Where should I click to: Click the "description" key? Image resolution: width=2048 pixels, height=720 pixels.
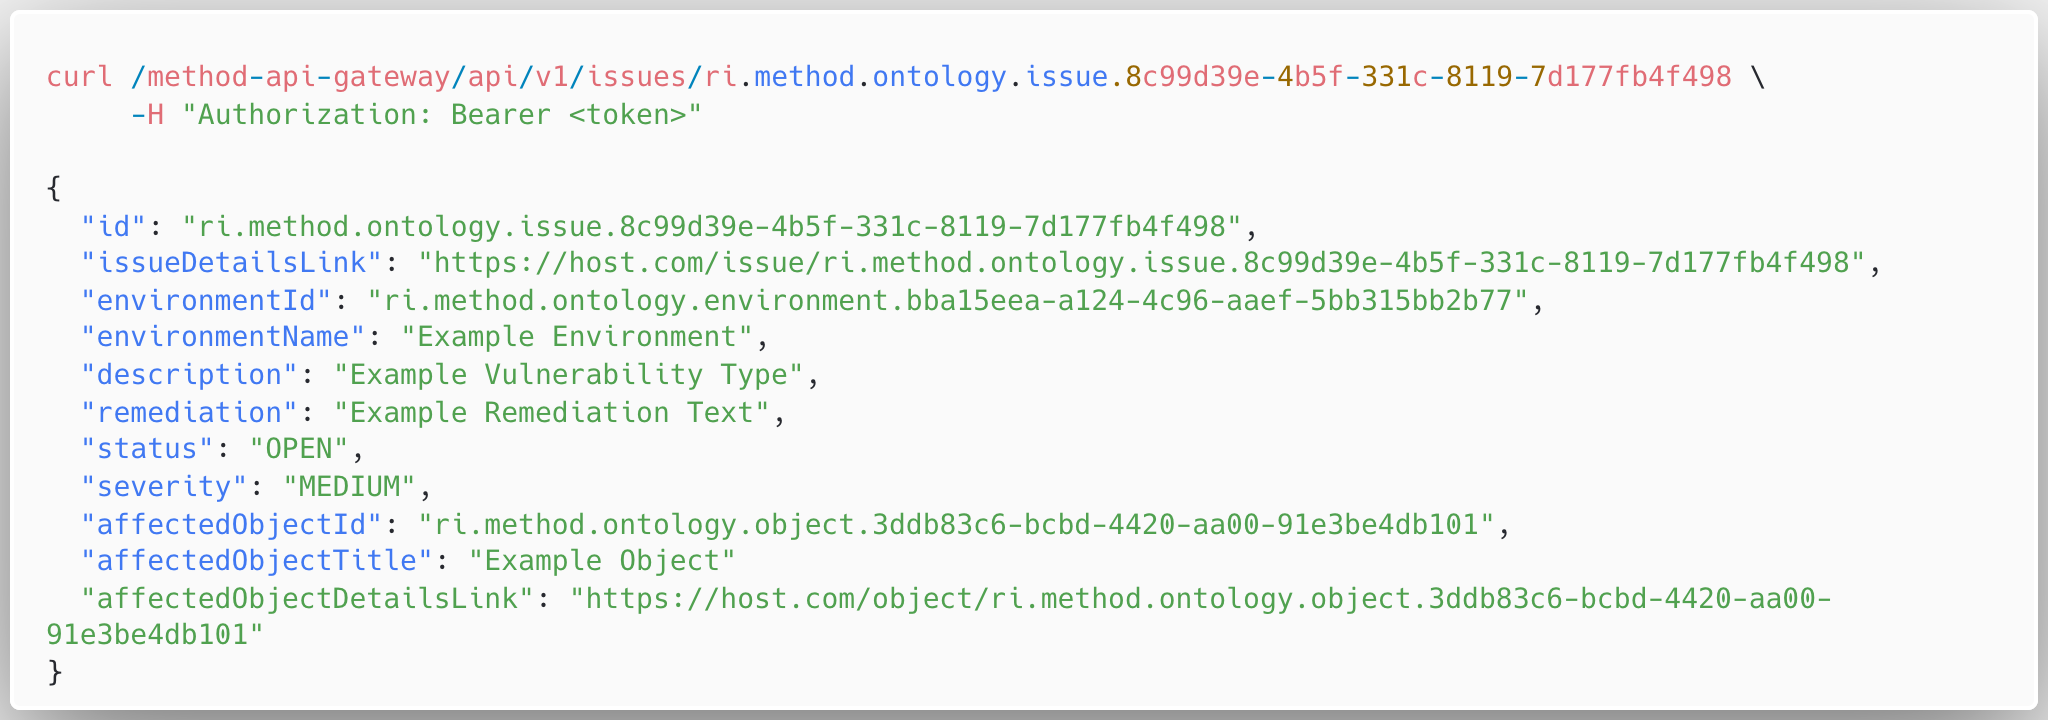[x=189, y=375]
